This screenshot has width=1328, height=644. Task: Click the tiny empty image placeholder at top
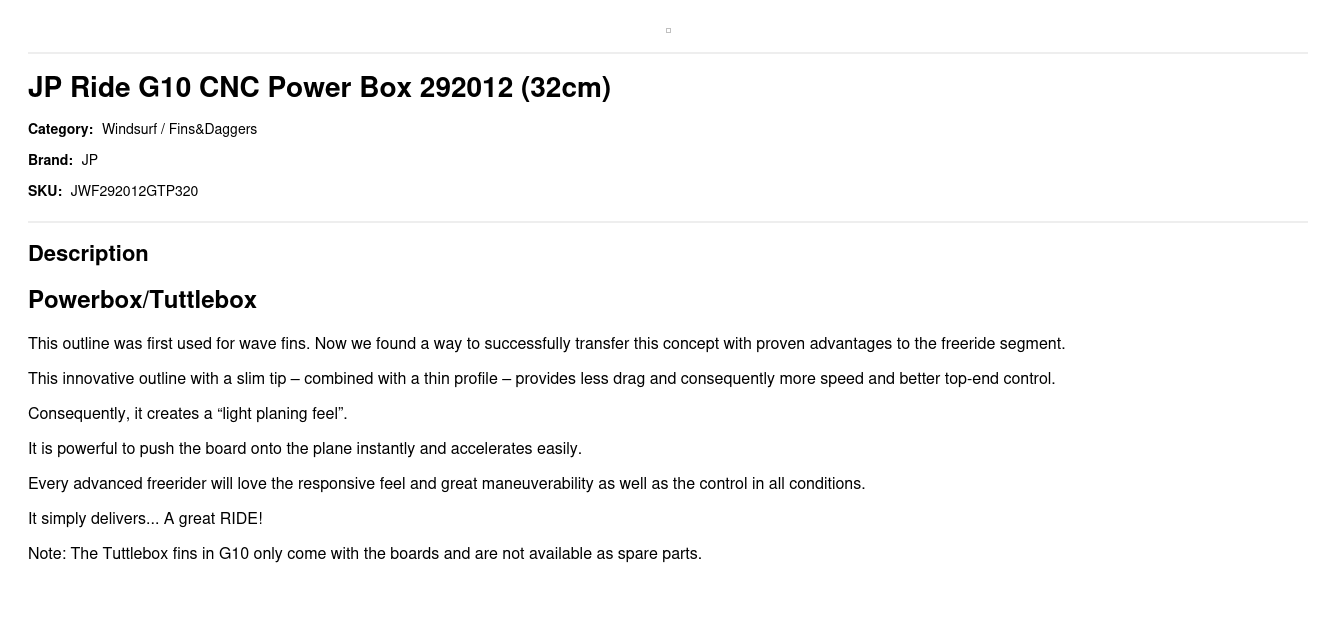tap(668, 30)
